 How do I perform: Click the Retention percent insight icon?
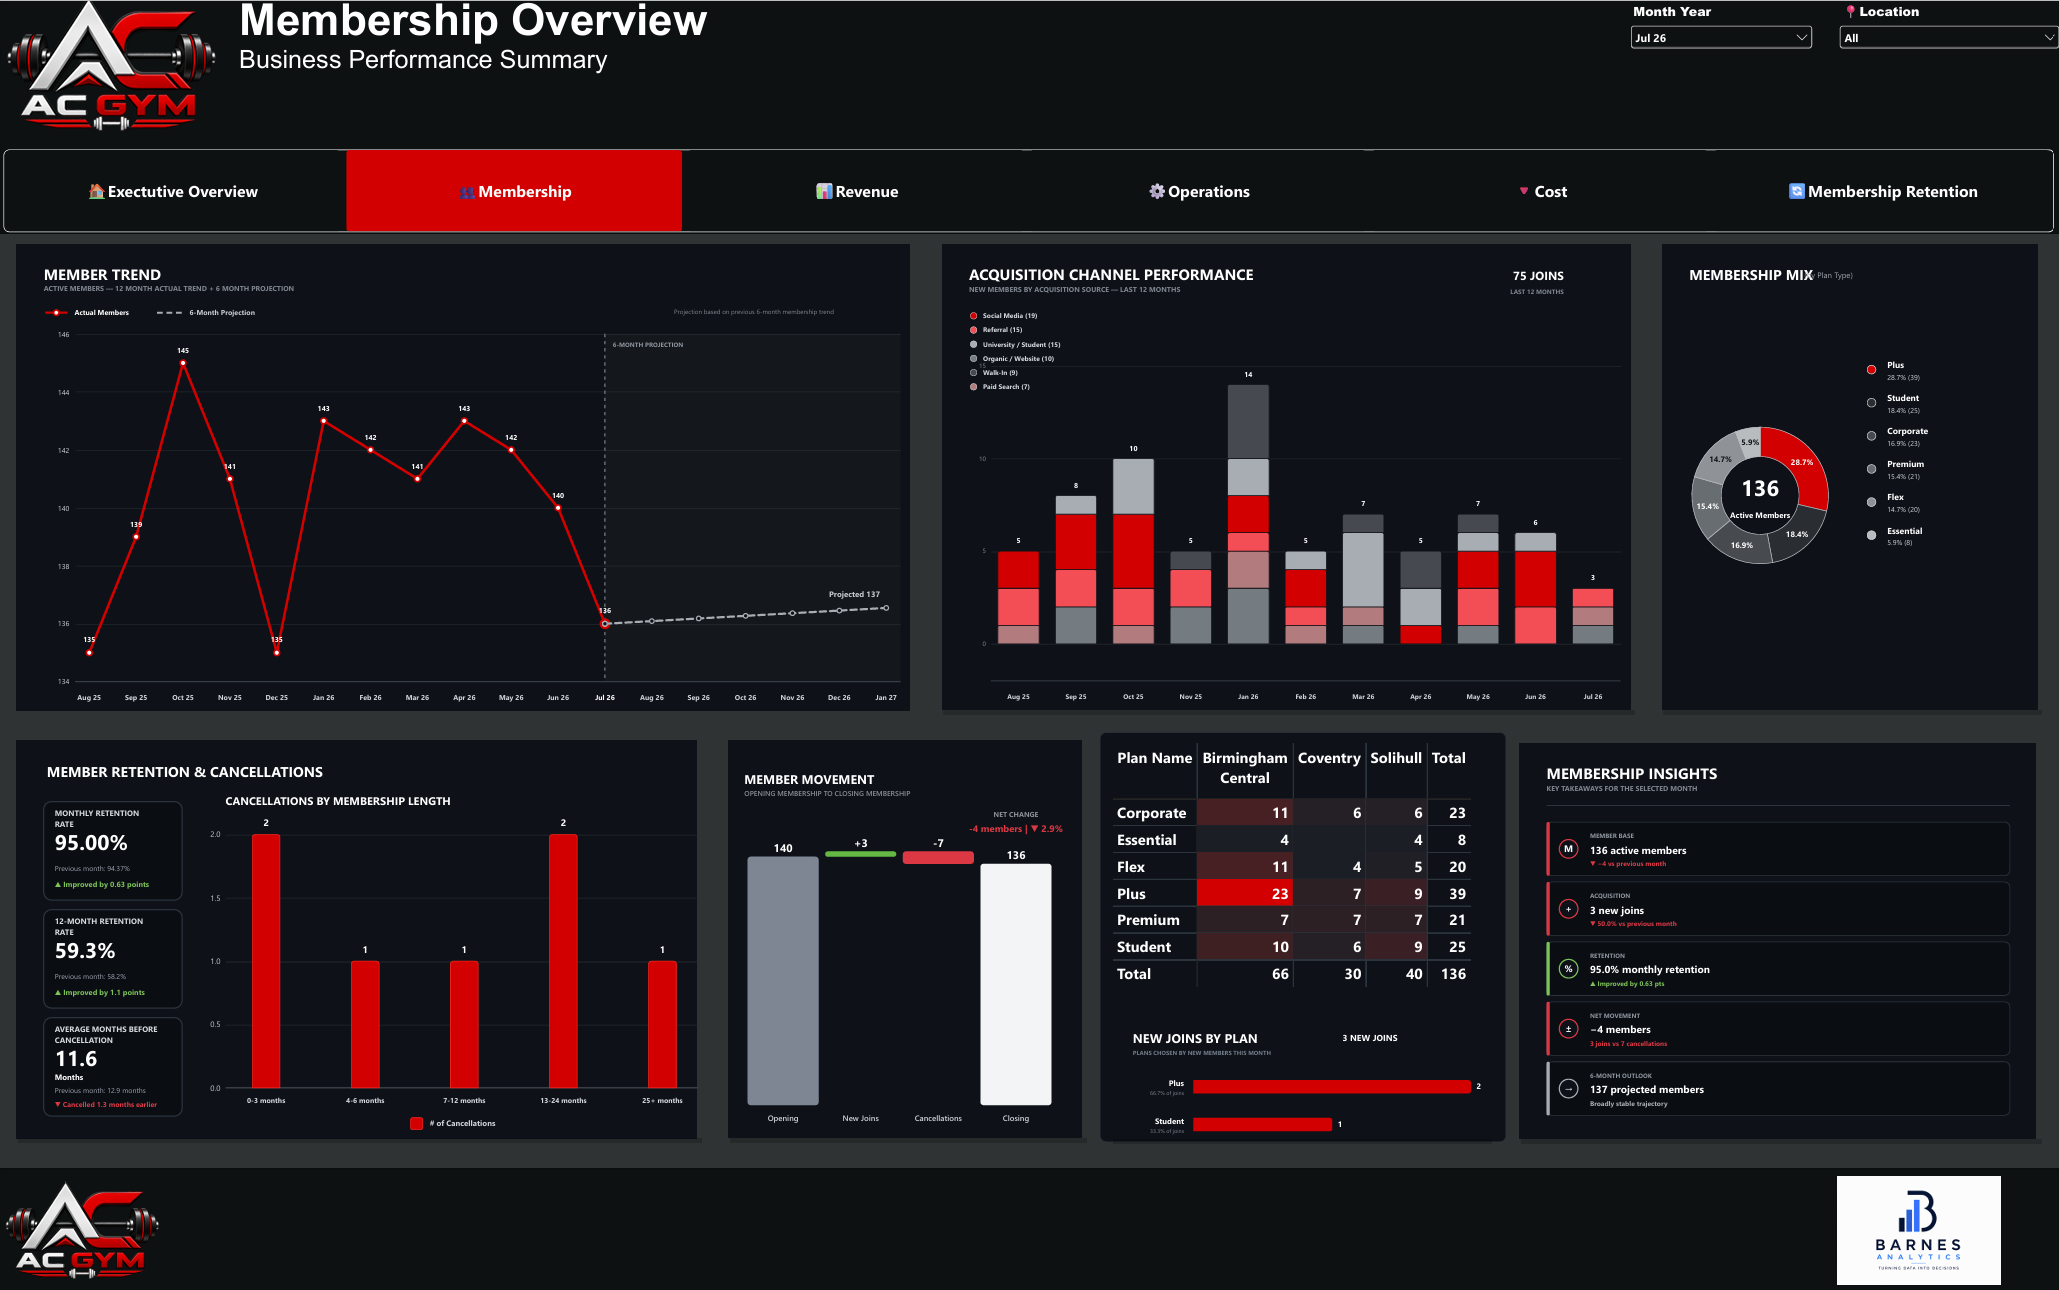(1568, 968)
